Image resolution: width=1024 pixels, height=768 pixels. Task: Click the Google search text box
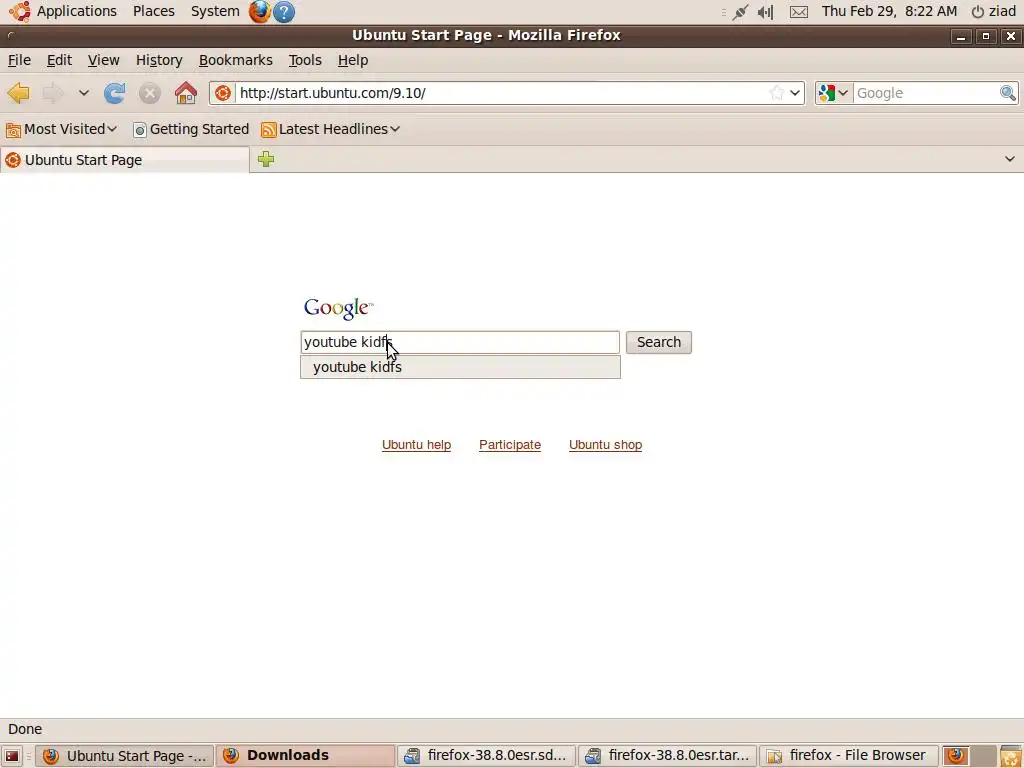click(x=460, y=342)
